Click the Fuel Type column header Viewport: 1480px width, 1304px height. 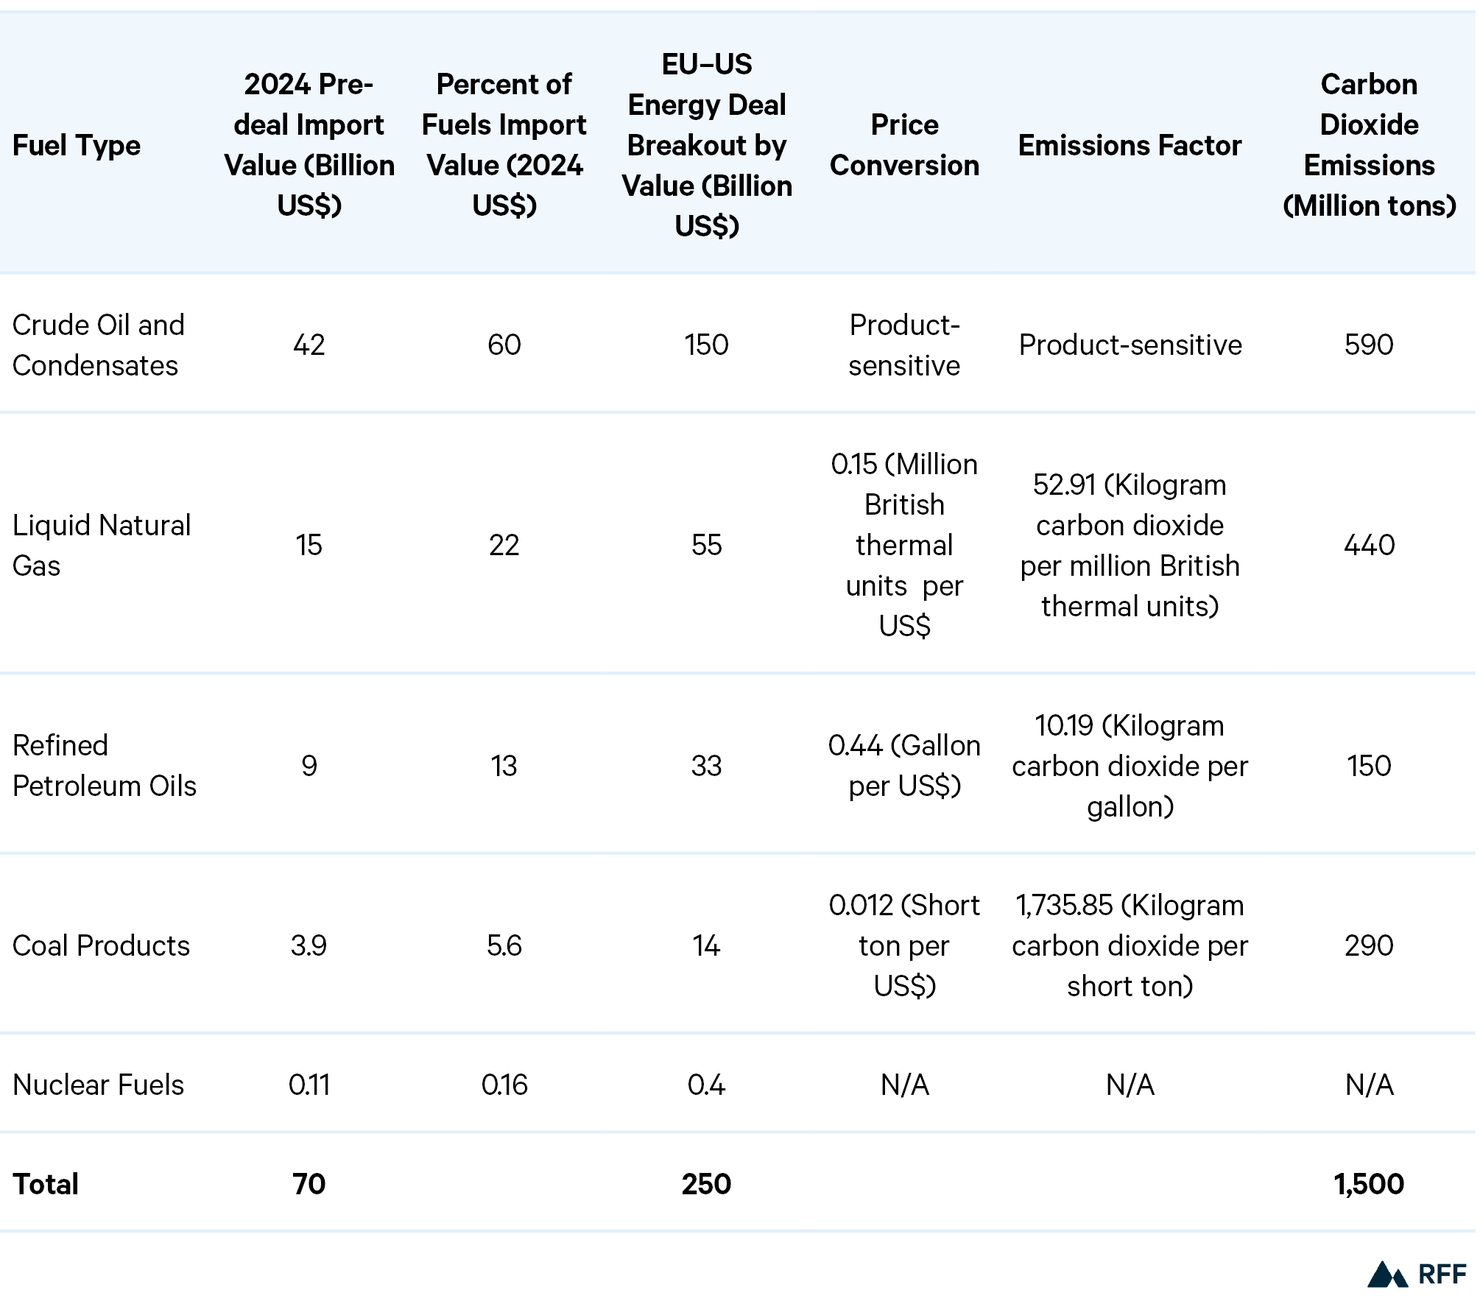(76, 145)
